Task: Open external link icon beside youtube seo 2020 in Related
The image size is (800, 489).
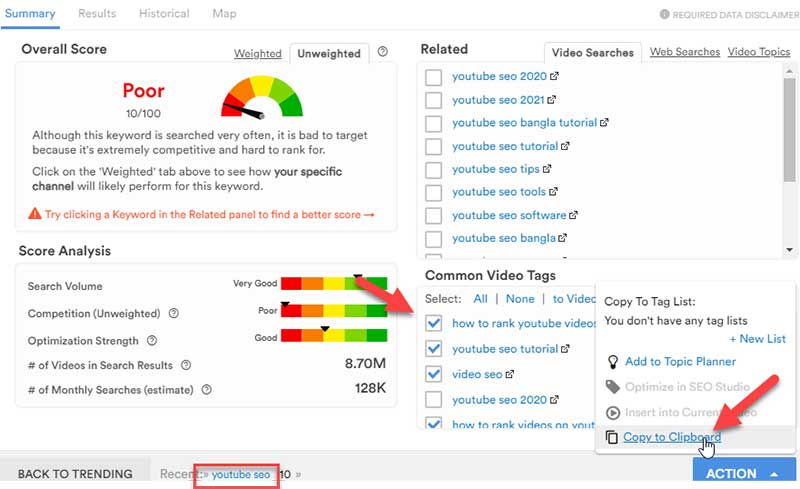Action: [x=554, y=76]
